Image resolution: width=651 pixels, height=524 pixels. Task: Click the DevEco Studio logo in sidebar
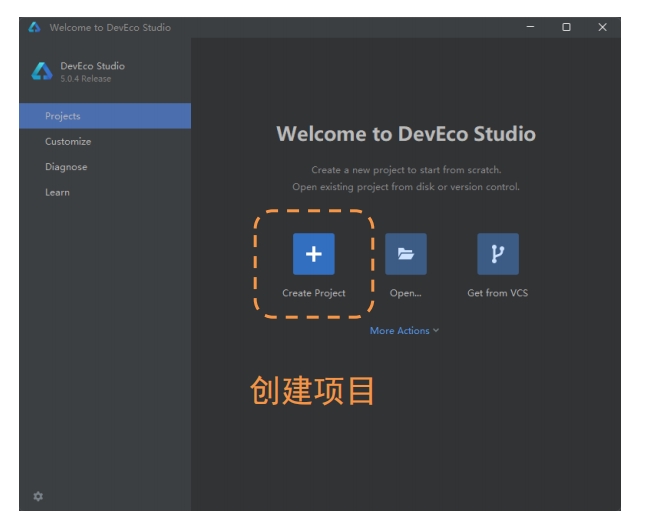pos(41,71)
